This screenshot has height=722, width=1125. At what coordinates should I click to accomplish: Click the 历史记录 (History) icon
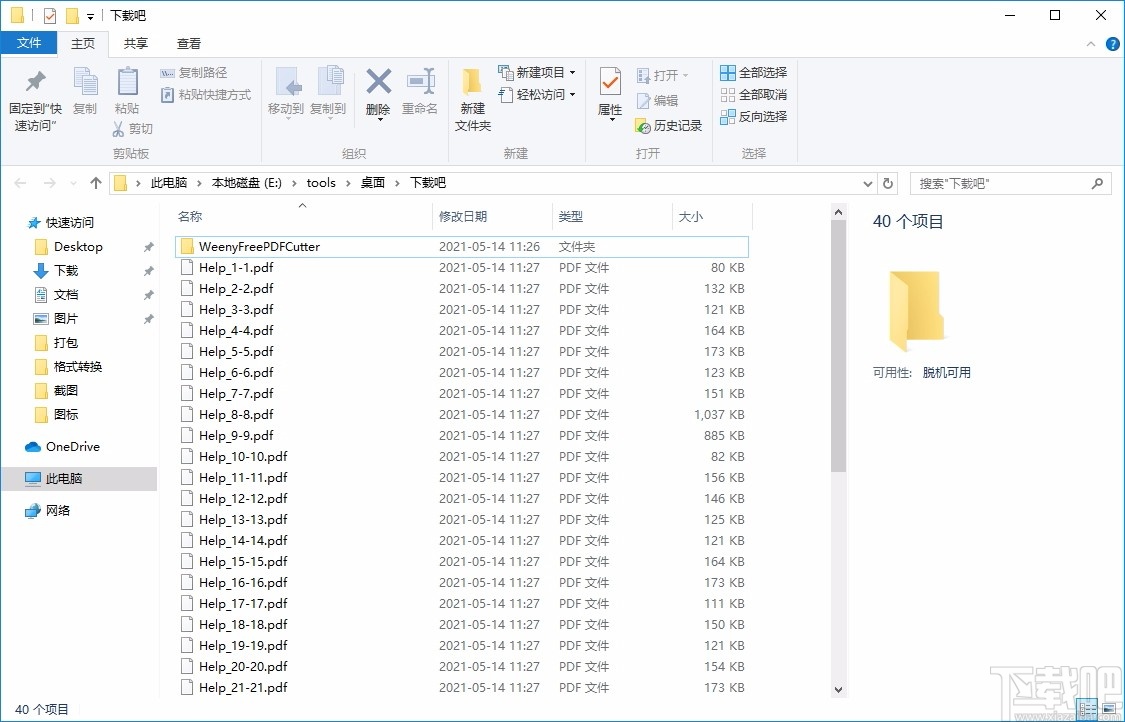pos(668,127)
